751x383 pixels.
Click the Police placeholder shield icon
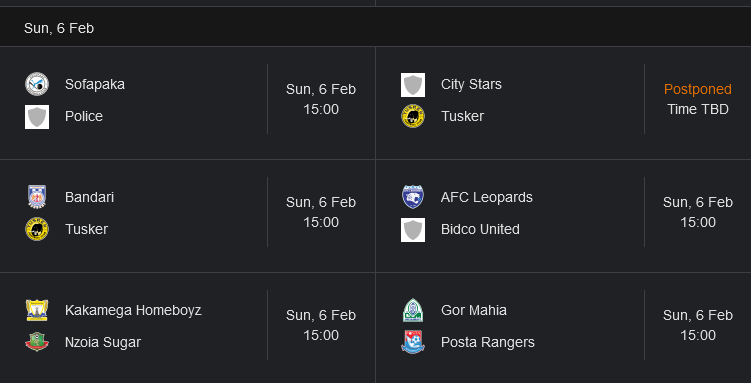click(x=37, y=117)
